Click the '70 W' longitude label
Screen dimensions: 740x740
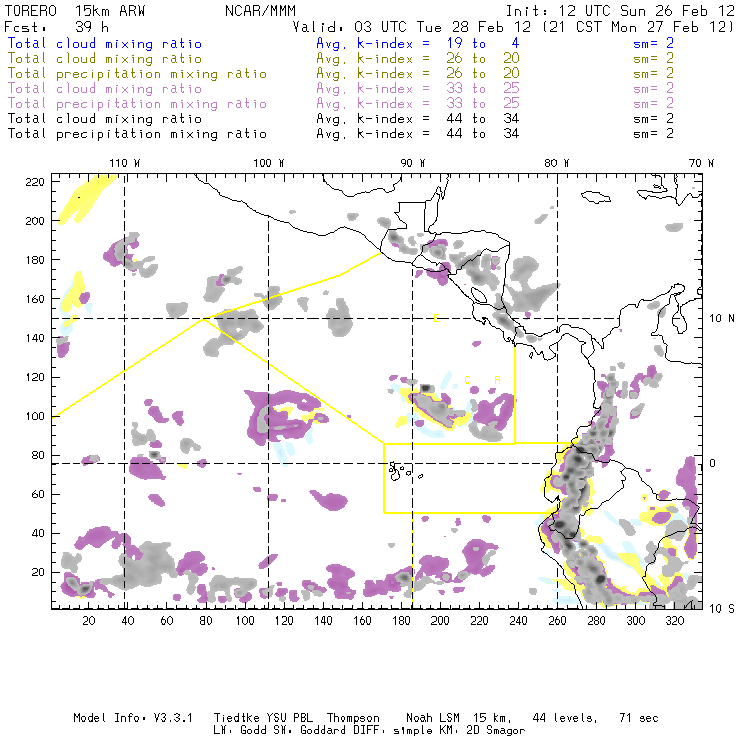(x=701, y=163)
